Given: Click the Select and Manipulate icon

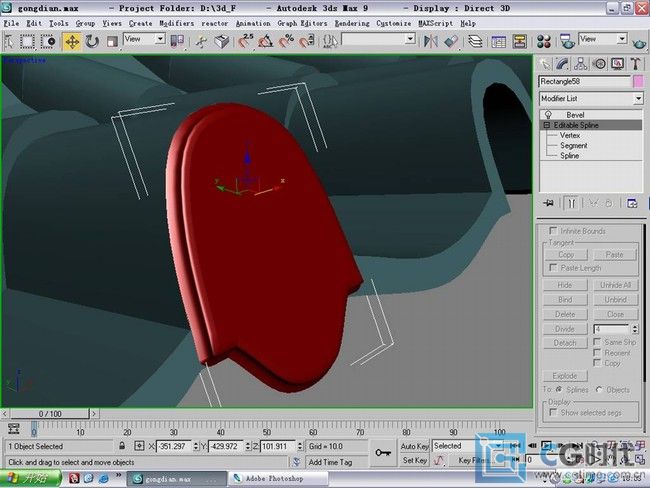Looking at the screenshot, I should (202, 41).
